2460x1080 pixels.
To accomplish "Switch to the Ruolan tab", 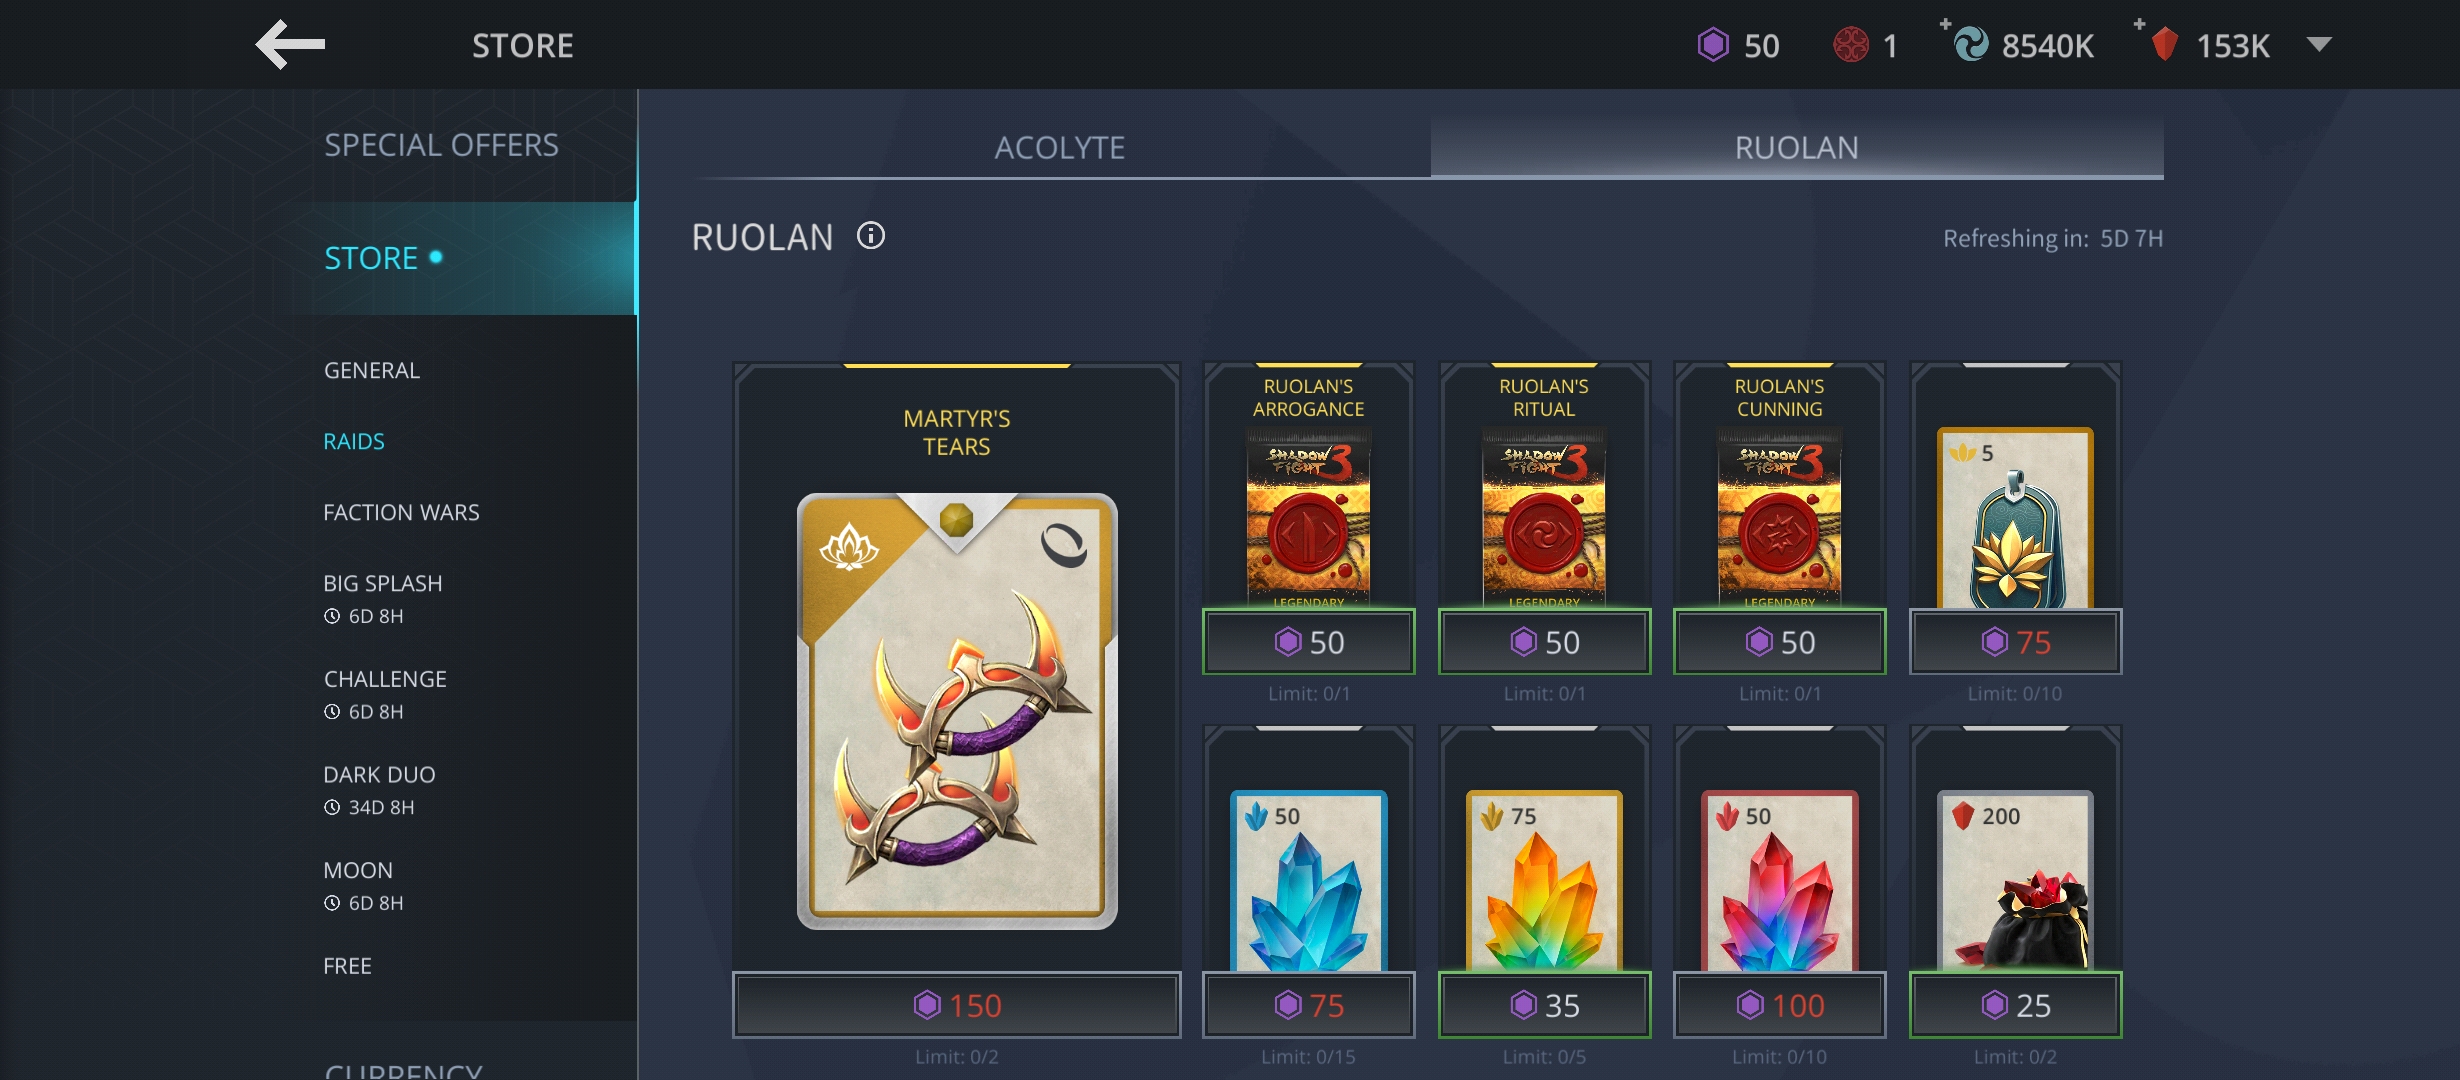I will pos(1797,147).
